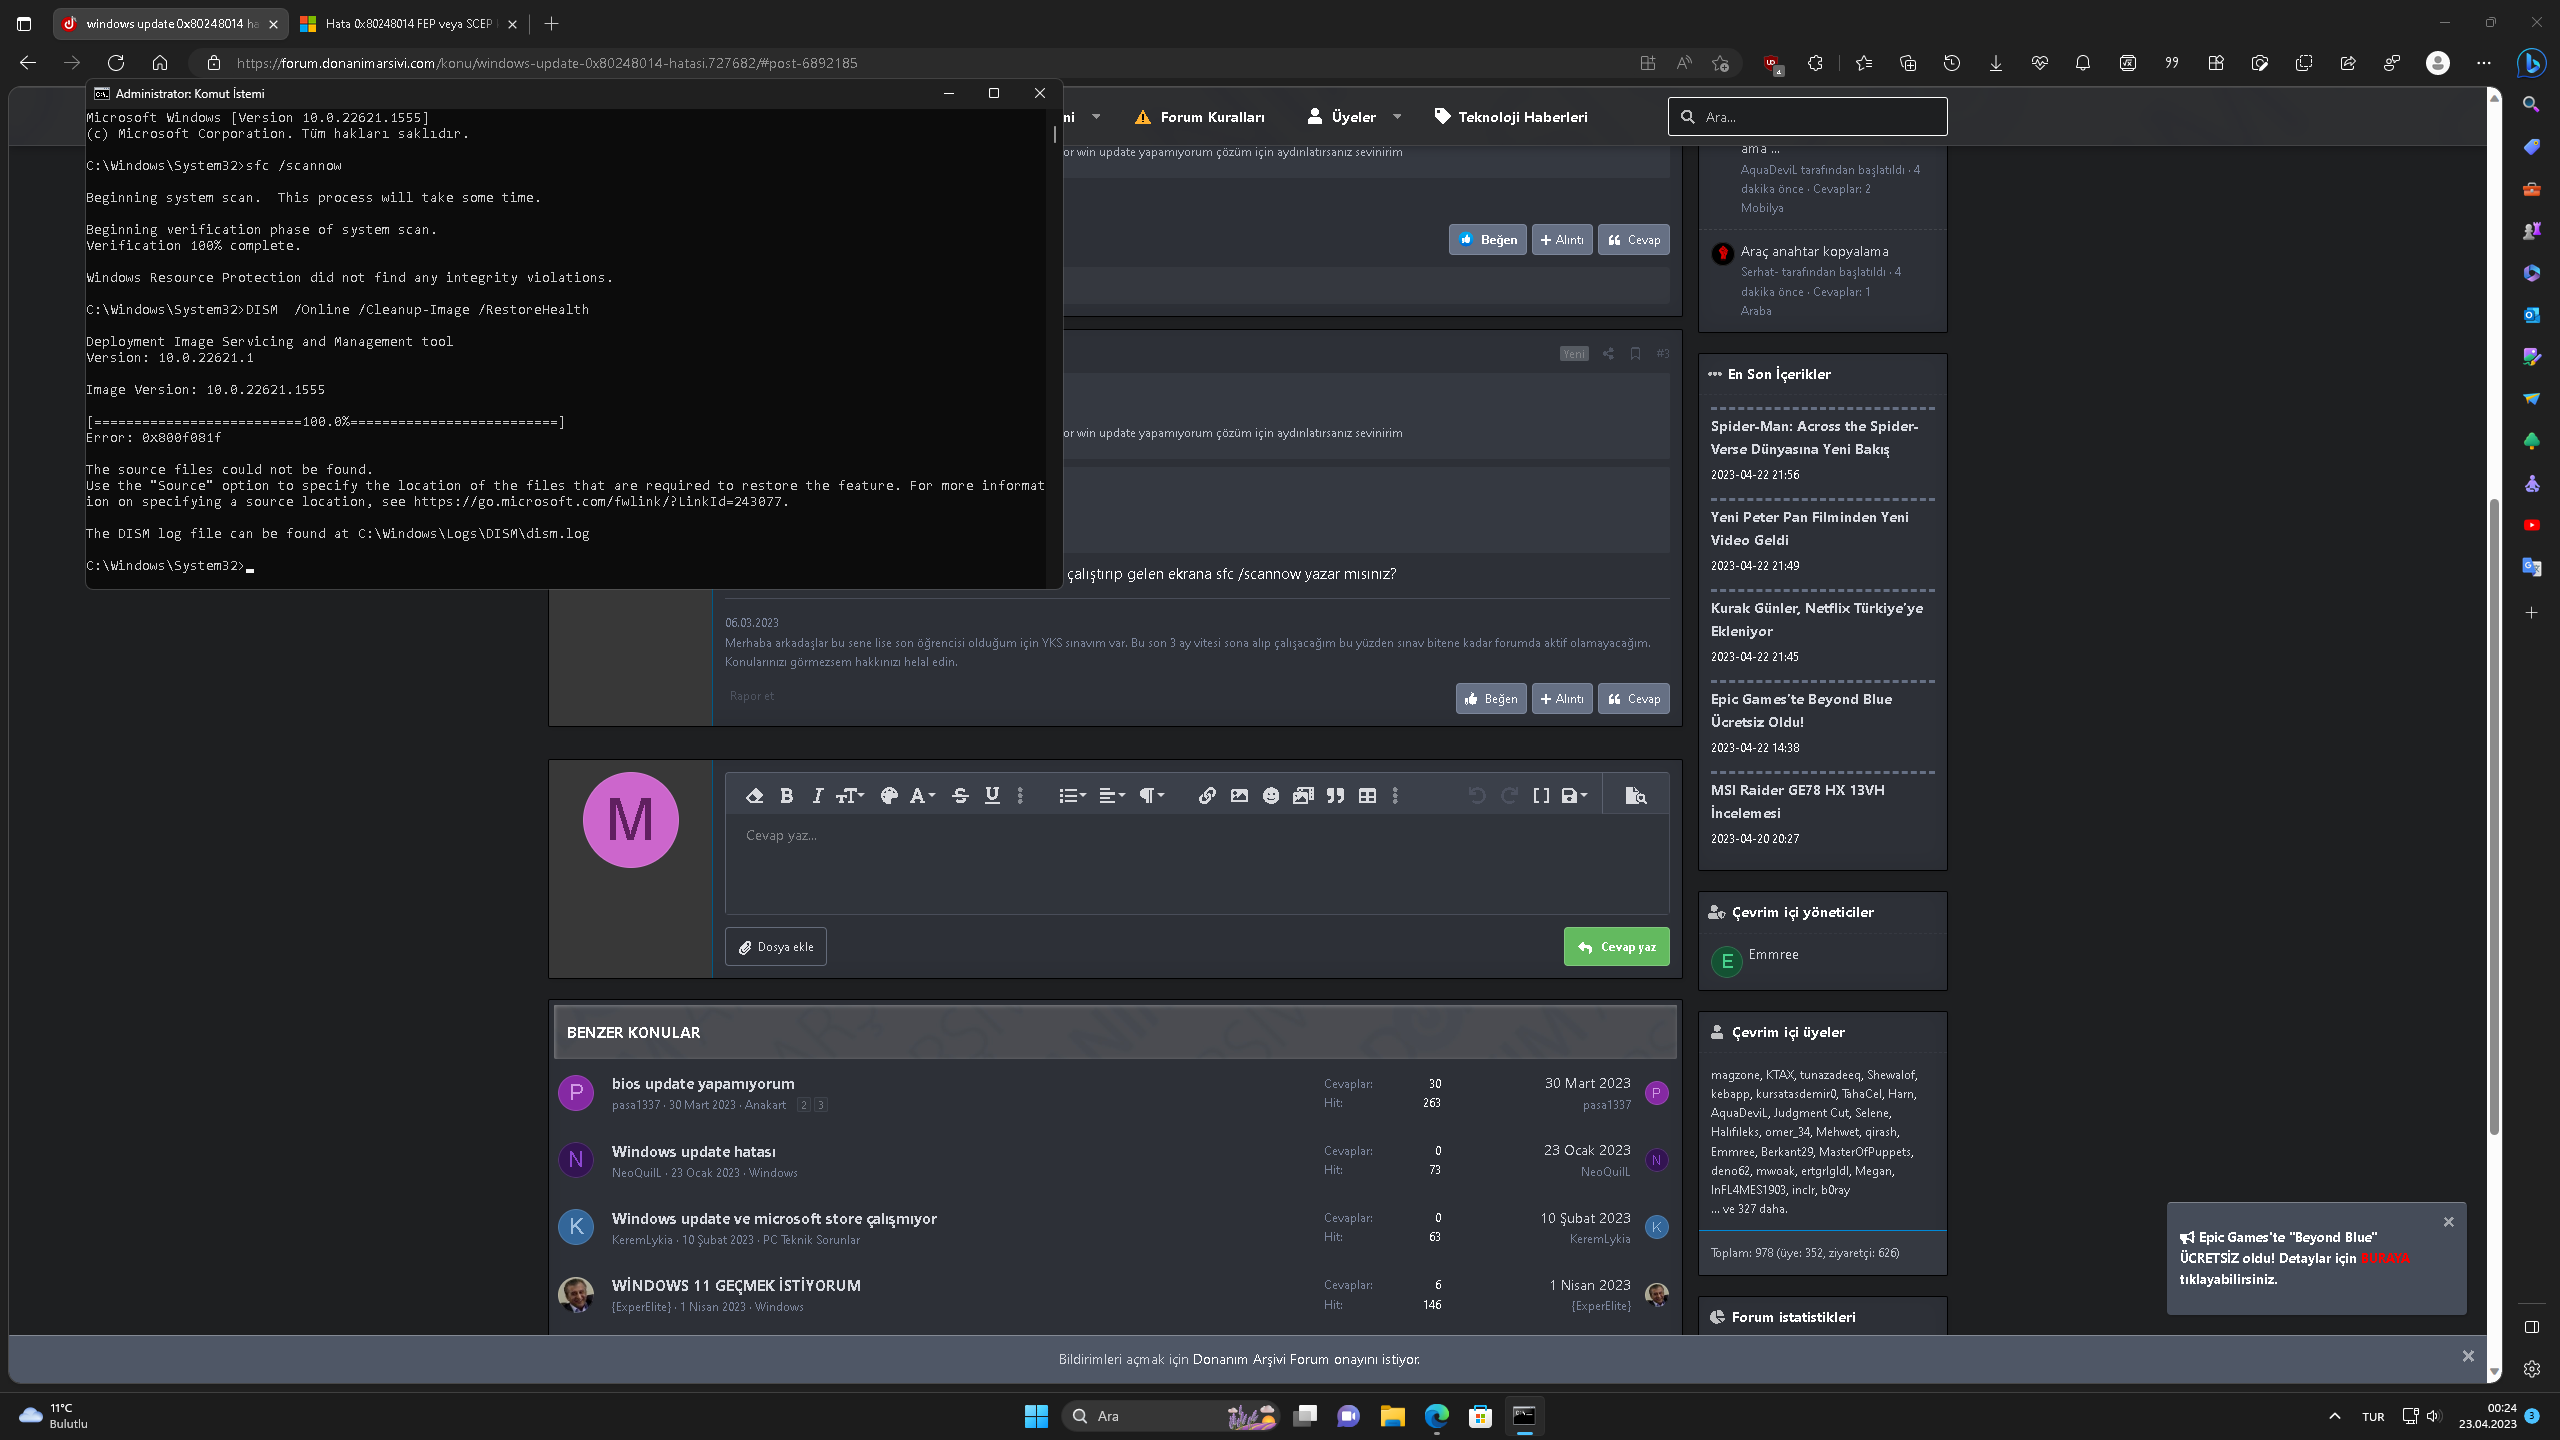Go to the browser home page
Screen dimensions: 2560x1440
160,63
